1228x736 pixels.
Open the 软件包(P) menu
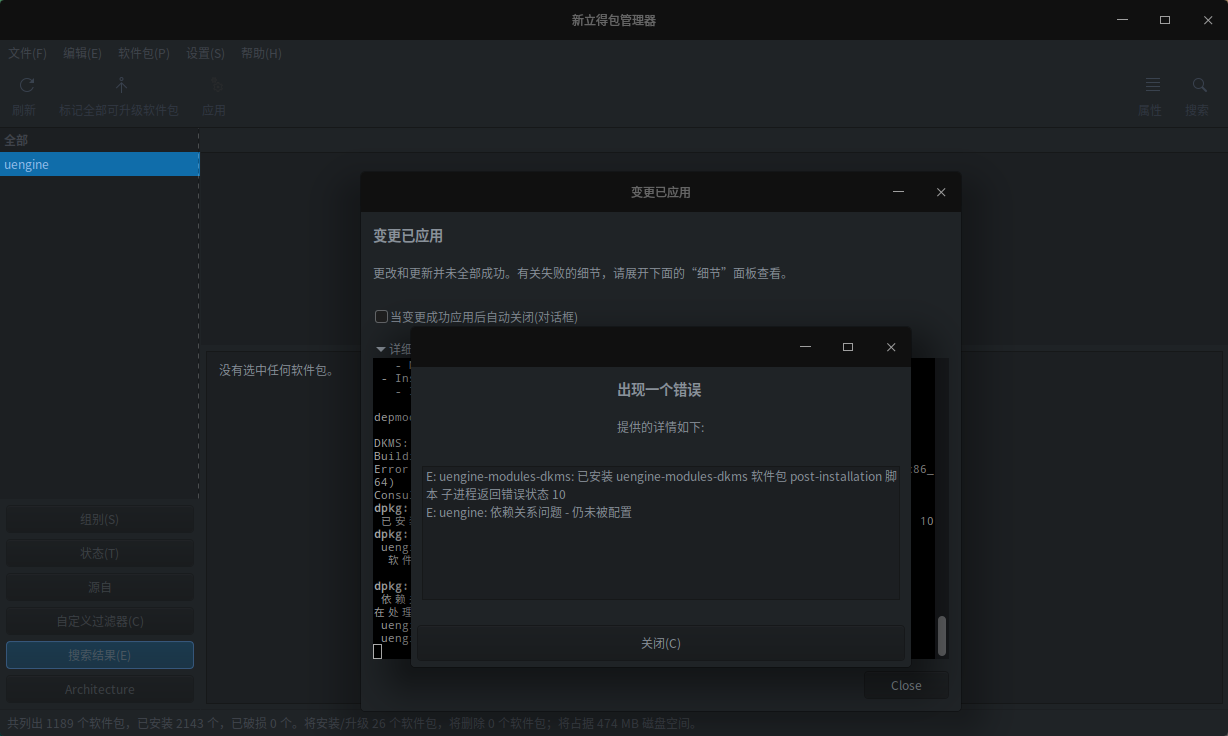coord(144,53)
